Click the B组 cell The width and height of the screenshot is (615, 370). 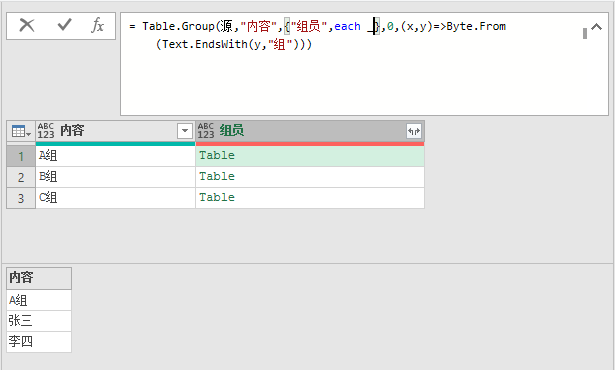point(115,177)
